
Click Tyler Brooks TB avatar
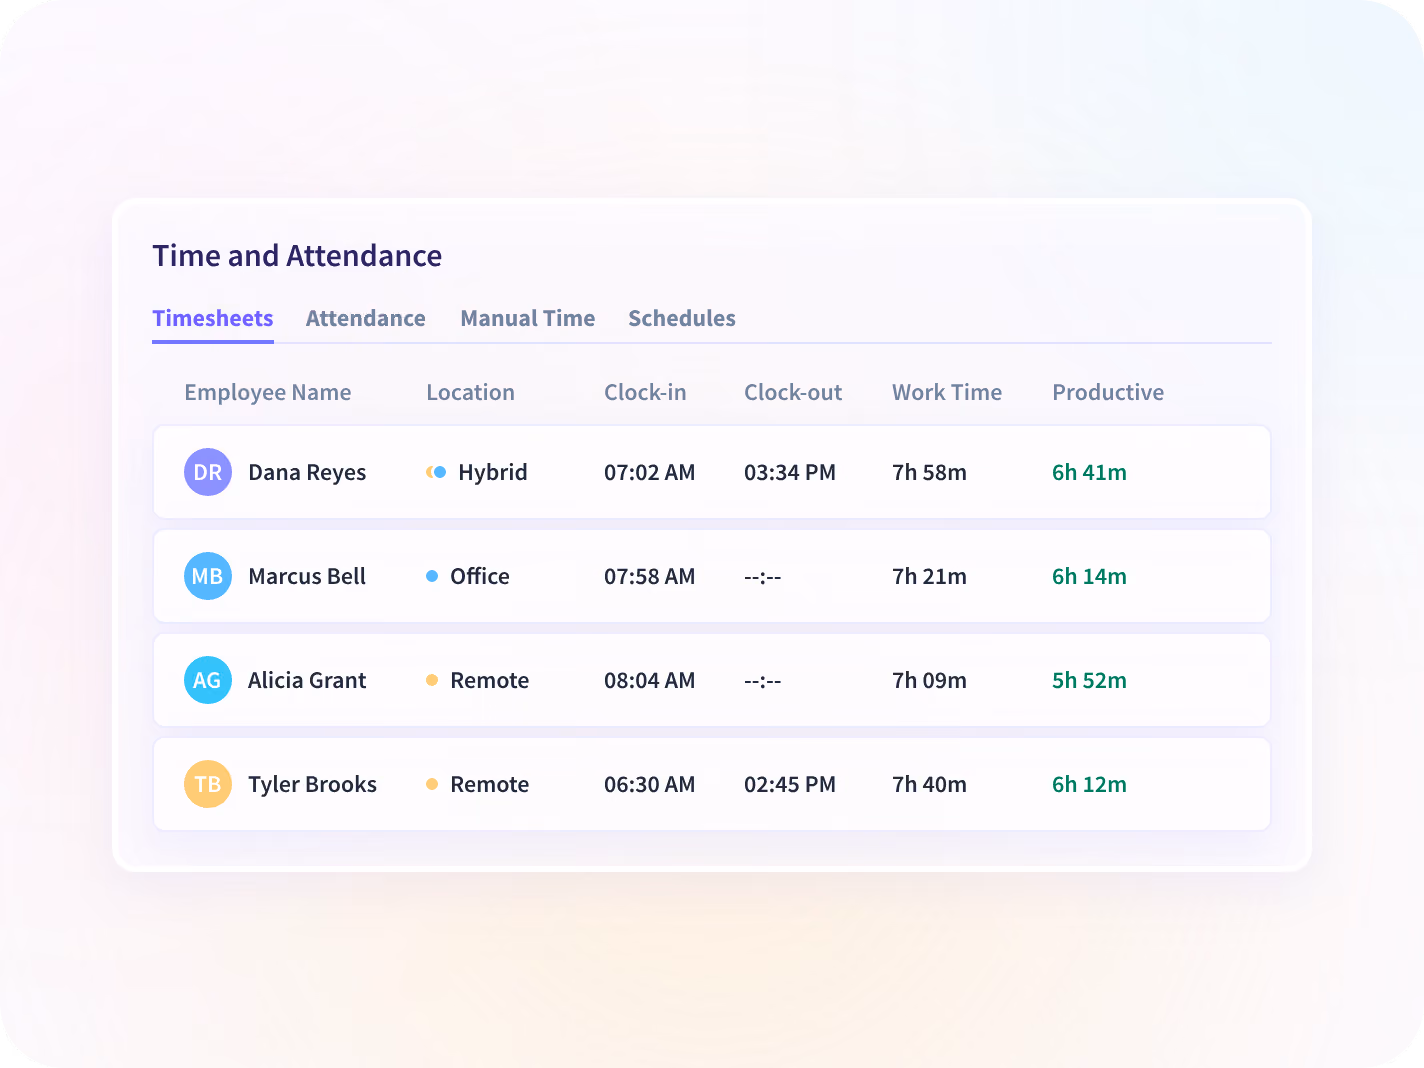(208, 784)
